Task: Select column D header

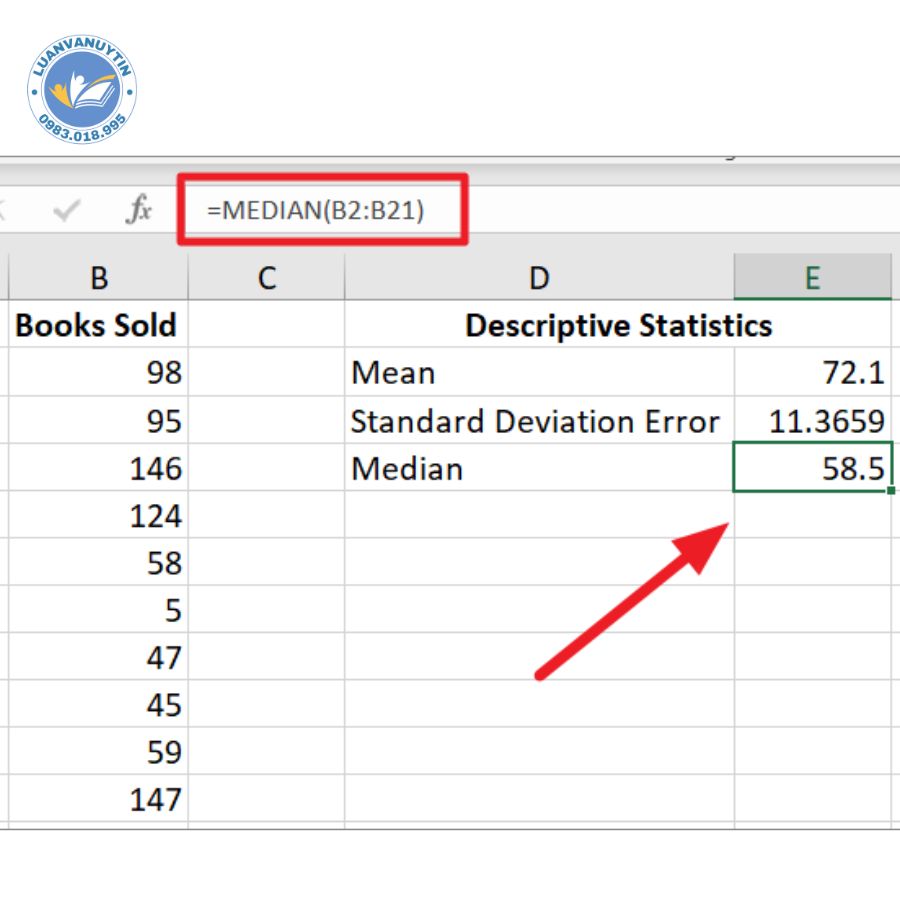Action: tap(539, 277)
